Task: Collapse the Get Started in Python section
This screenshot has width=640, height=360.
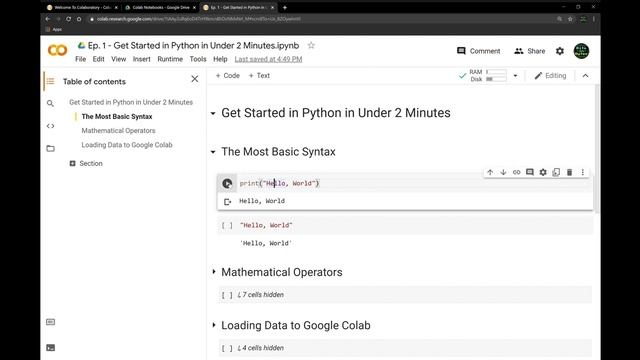Action: pos(213,113)
